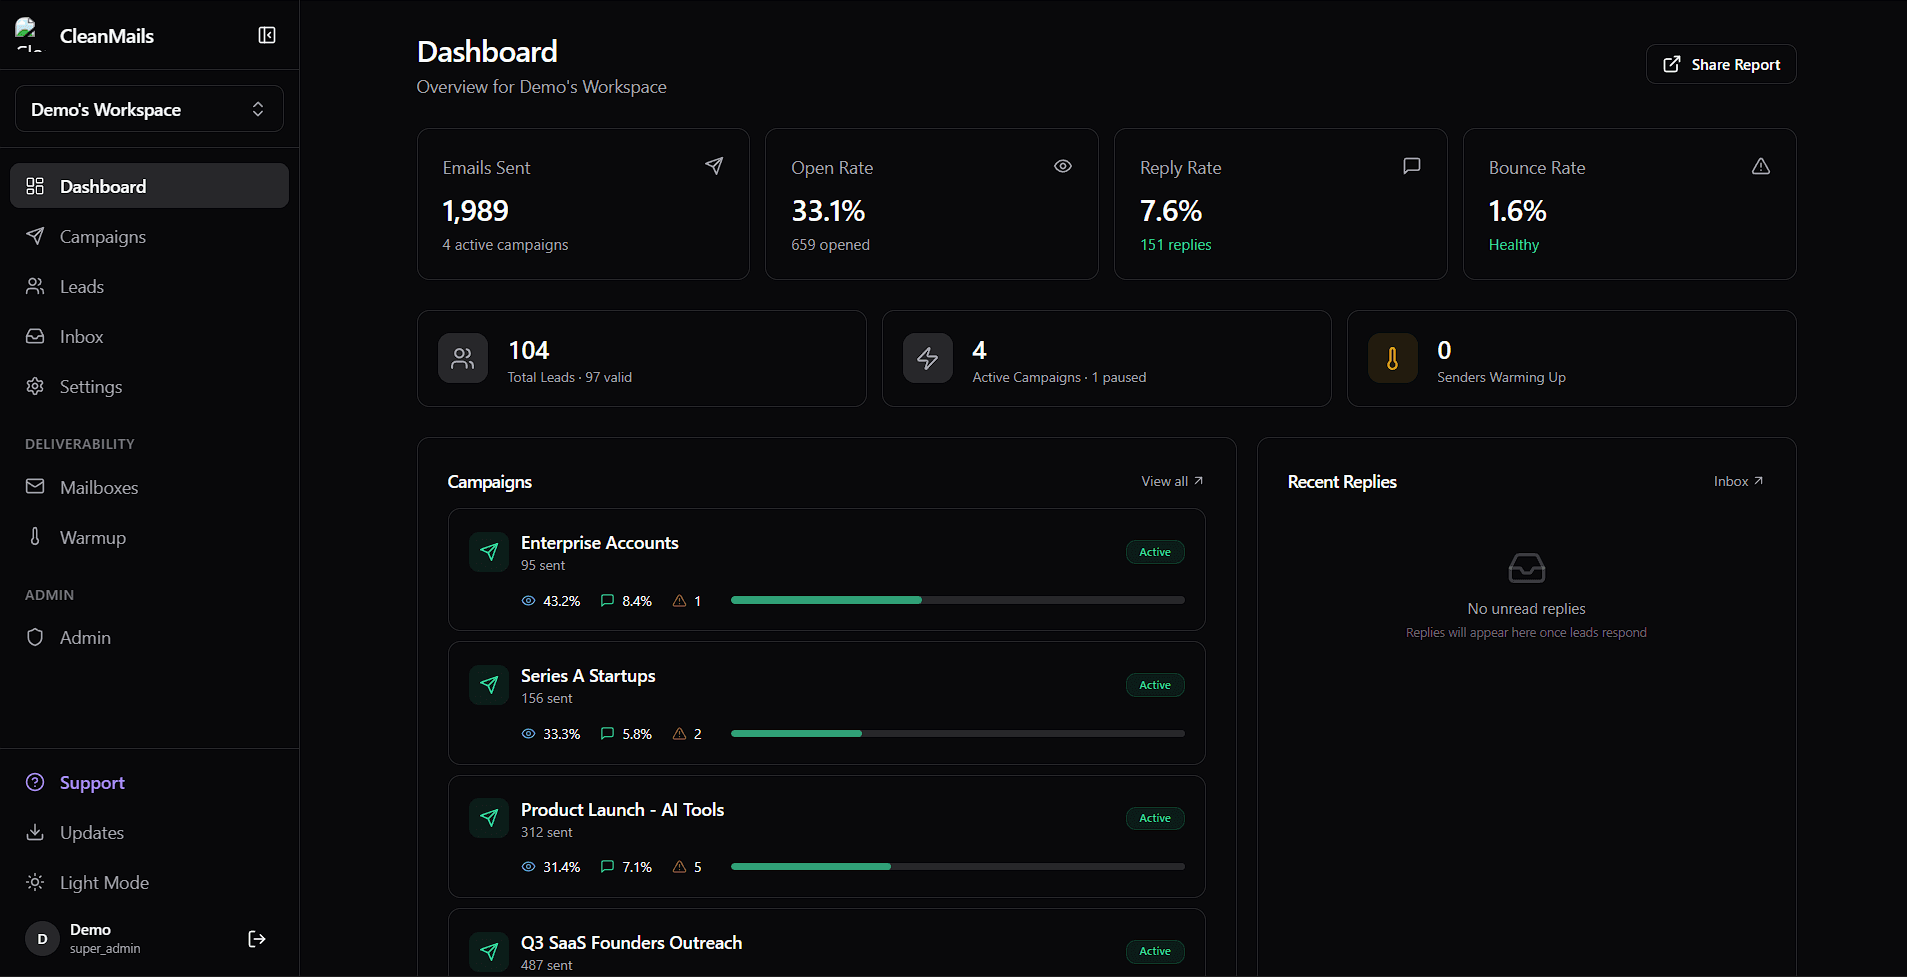
Task: Open Mailboxes under Deliverability
Action: tap(149, 487)
